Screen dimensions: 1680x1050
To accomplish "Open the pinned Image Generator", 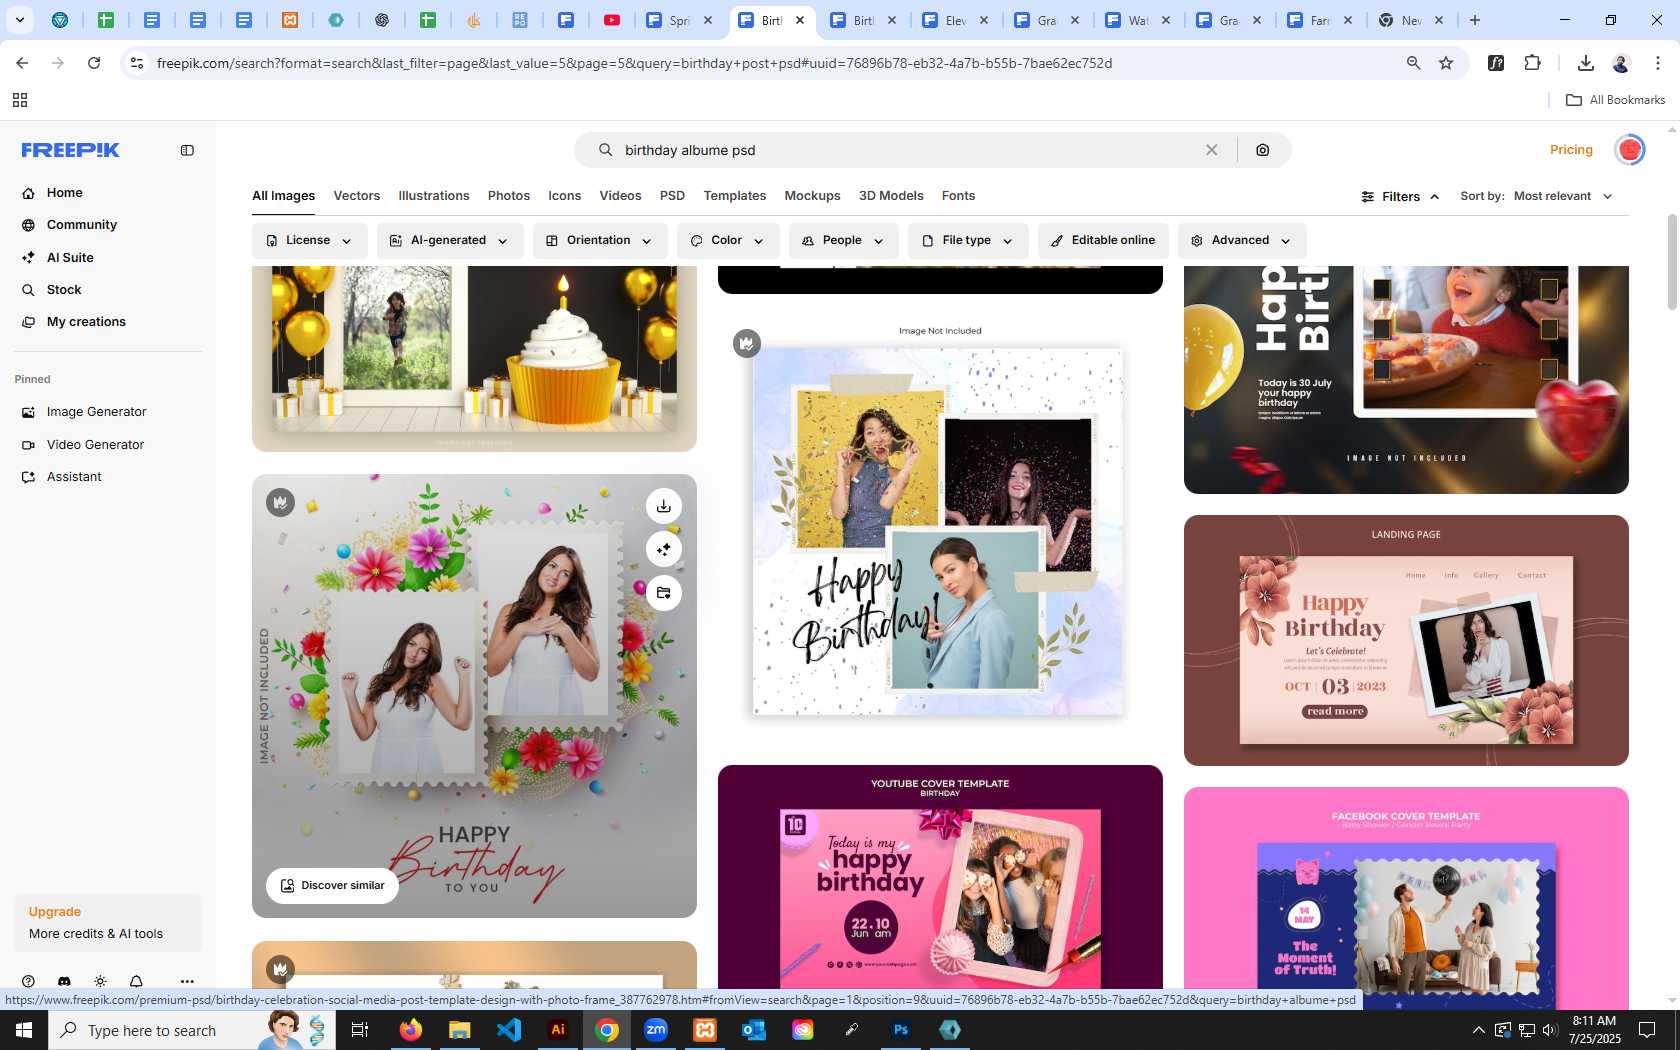I will click(96, 412).
